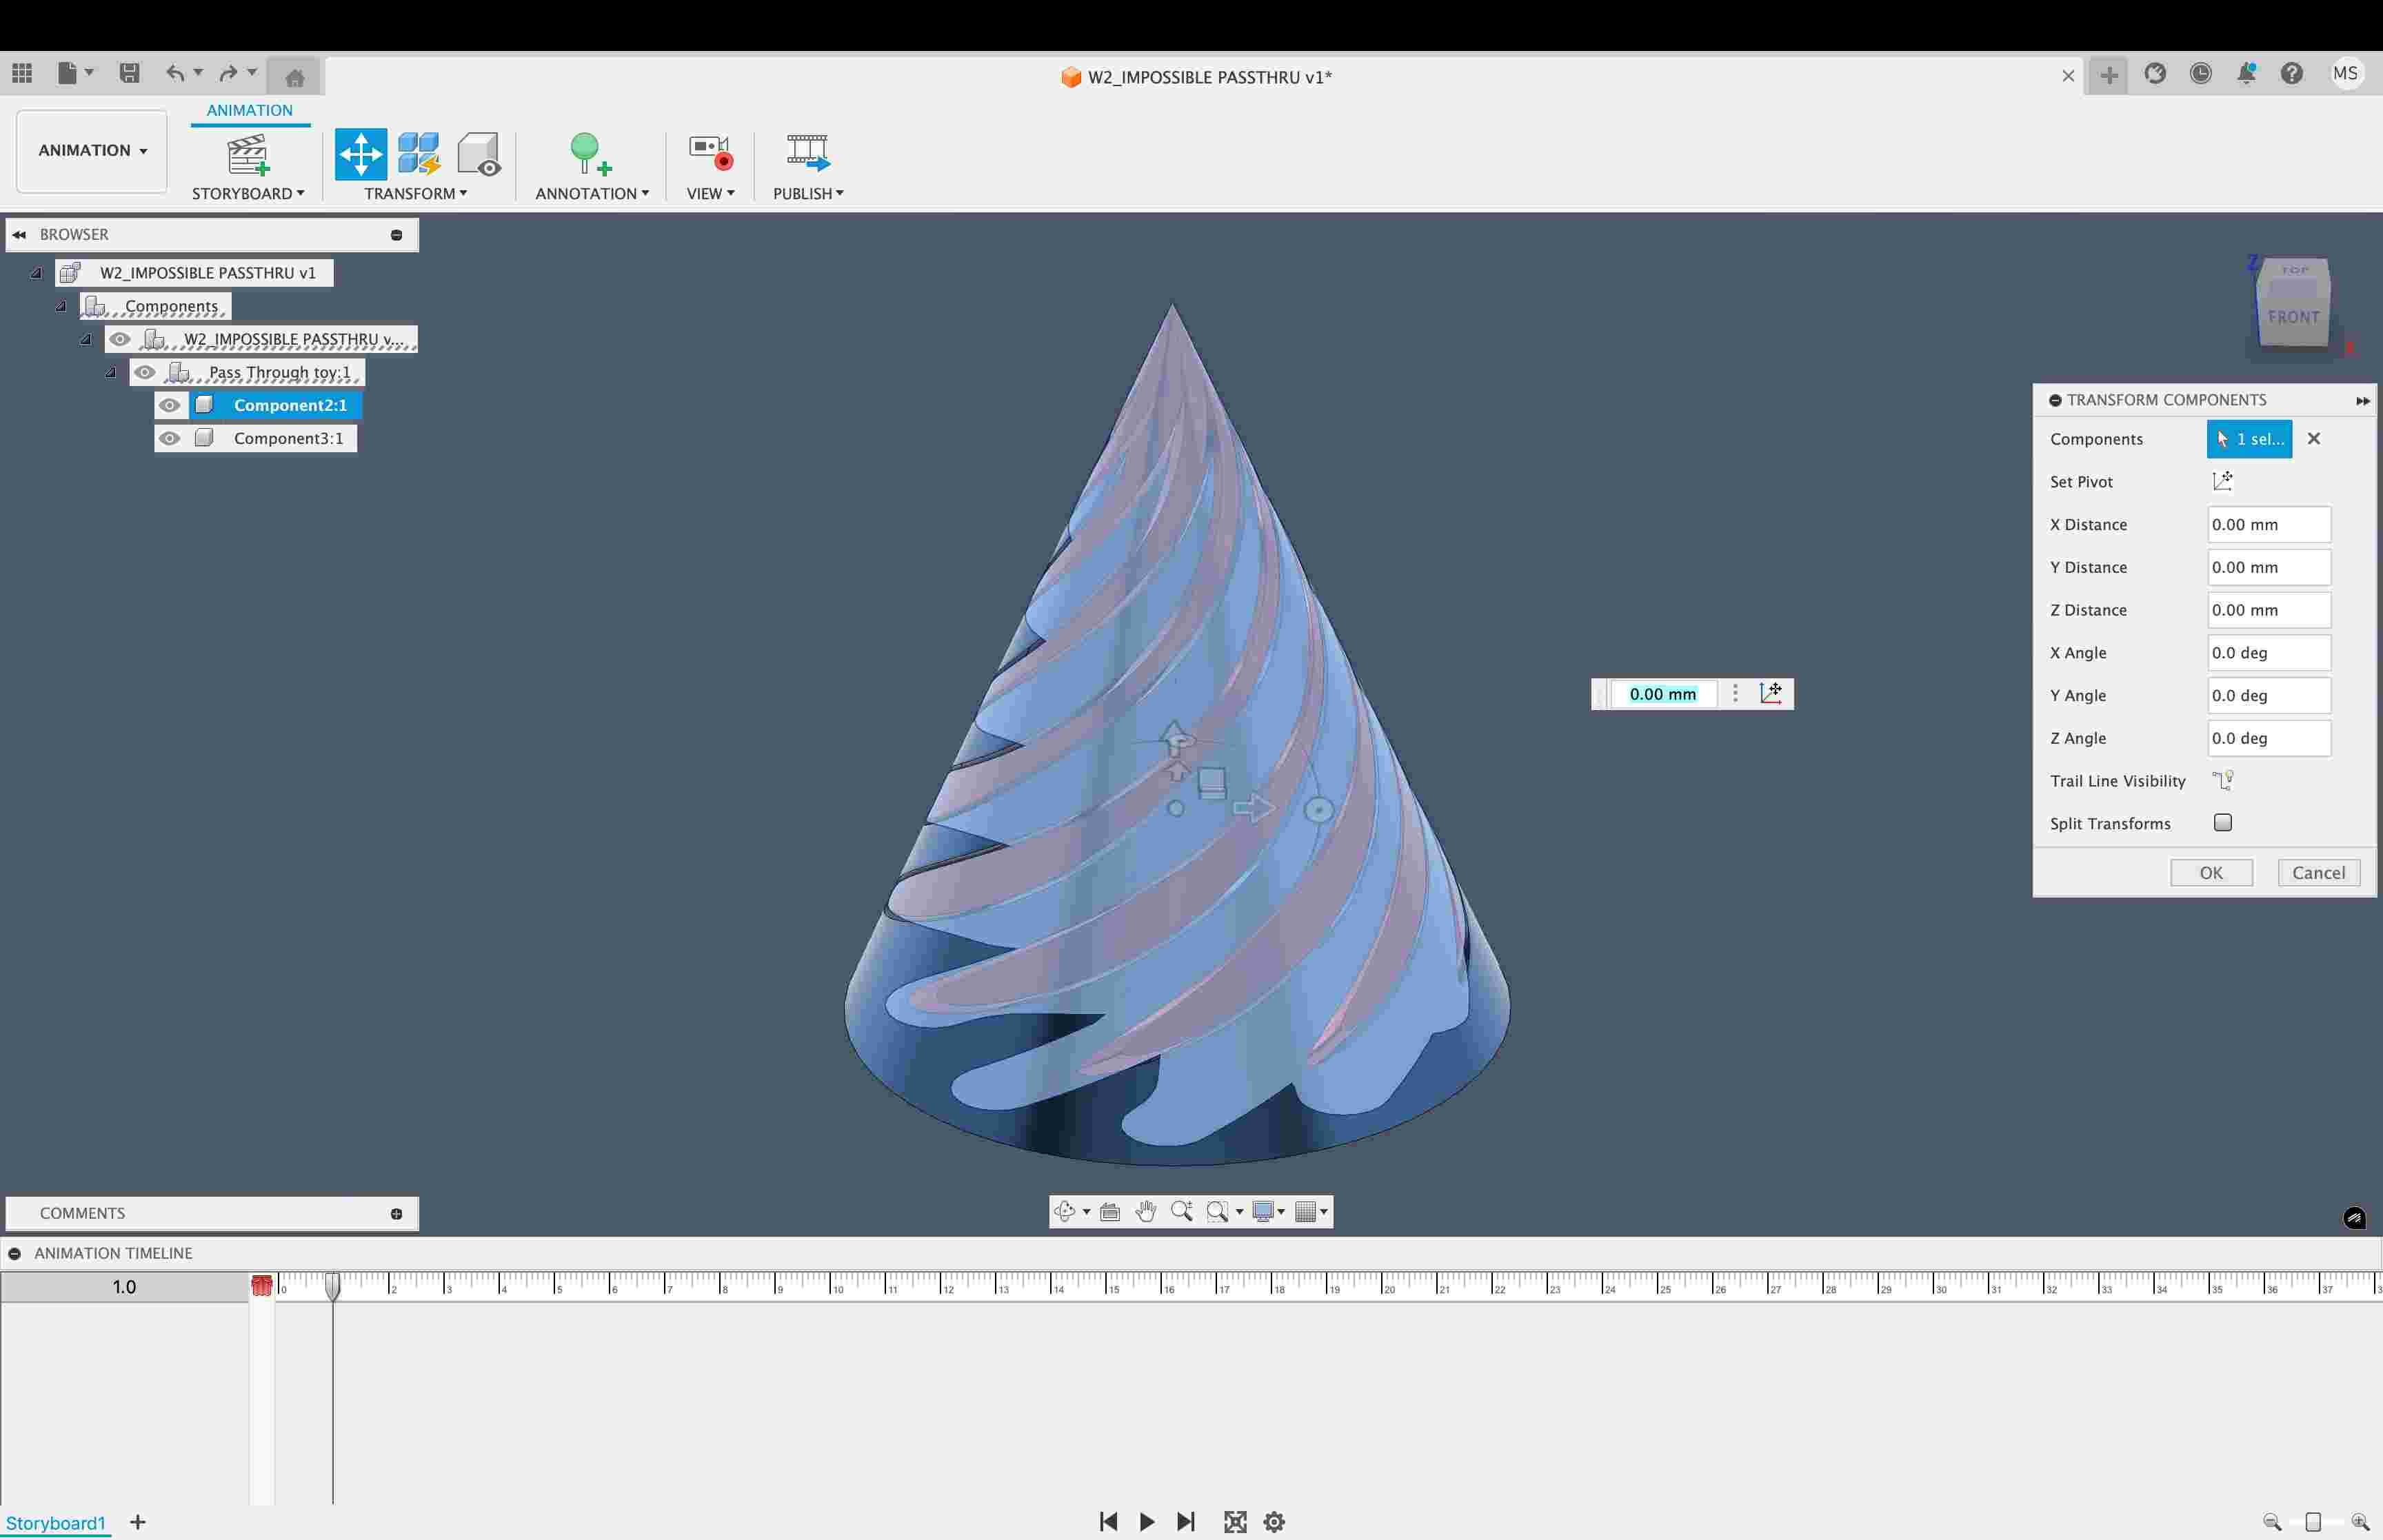2383x1540 pixels.
Task: Select the Pan hand tool
Action: tap(1146, 1212)
